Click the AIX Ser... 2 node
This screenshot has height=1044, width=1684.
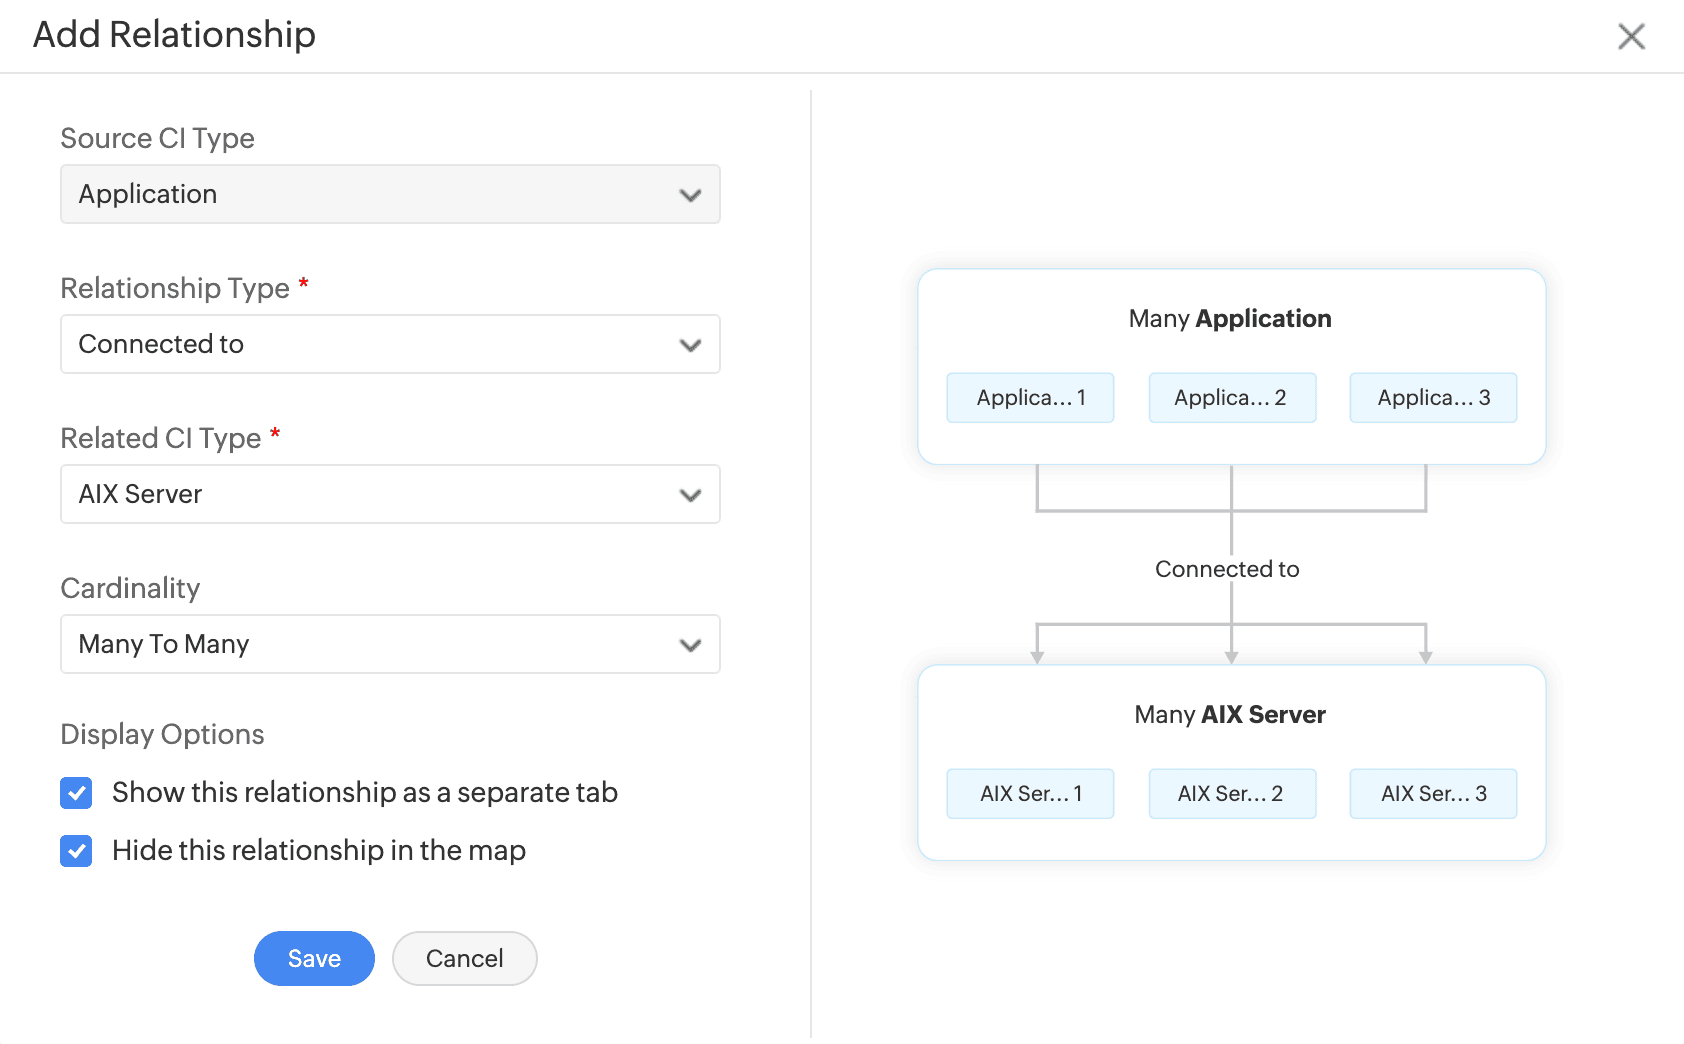point(1231,794)
